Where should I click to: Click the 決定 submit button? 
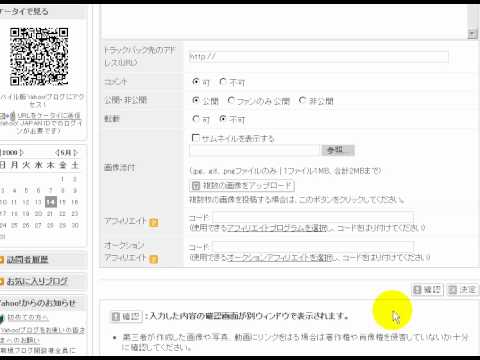click(462, 290)
